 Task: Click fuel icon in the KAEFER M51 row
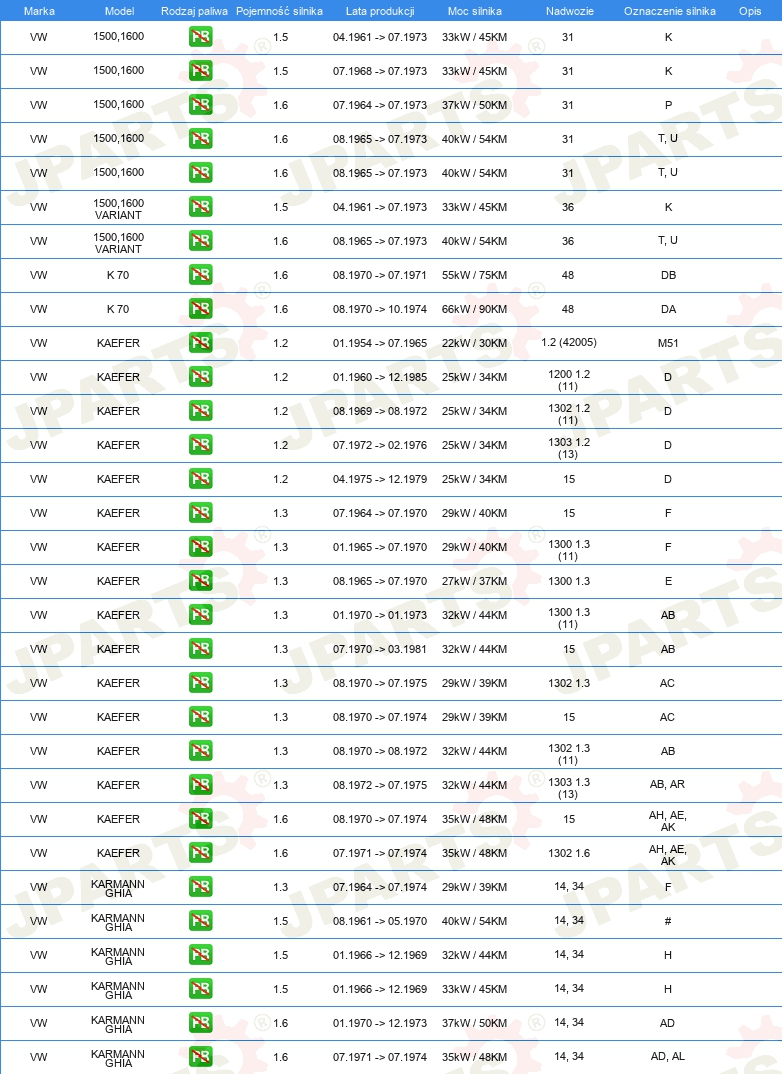[201, 342]
